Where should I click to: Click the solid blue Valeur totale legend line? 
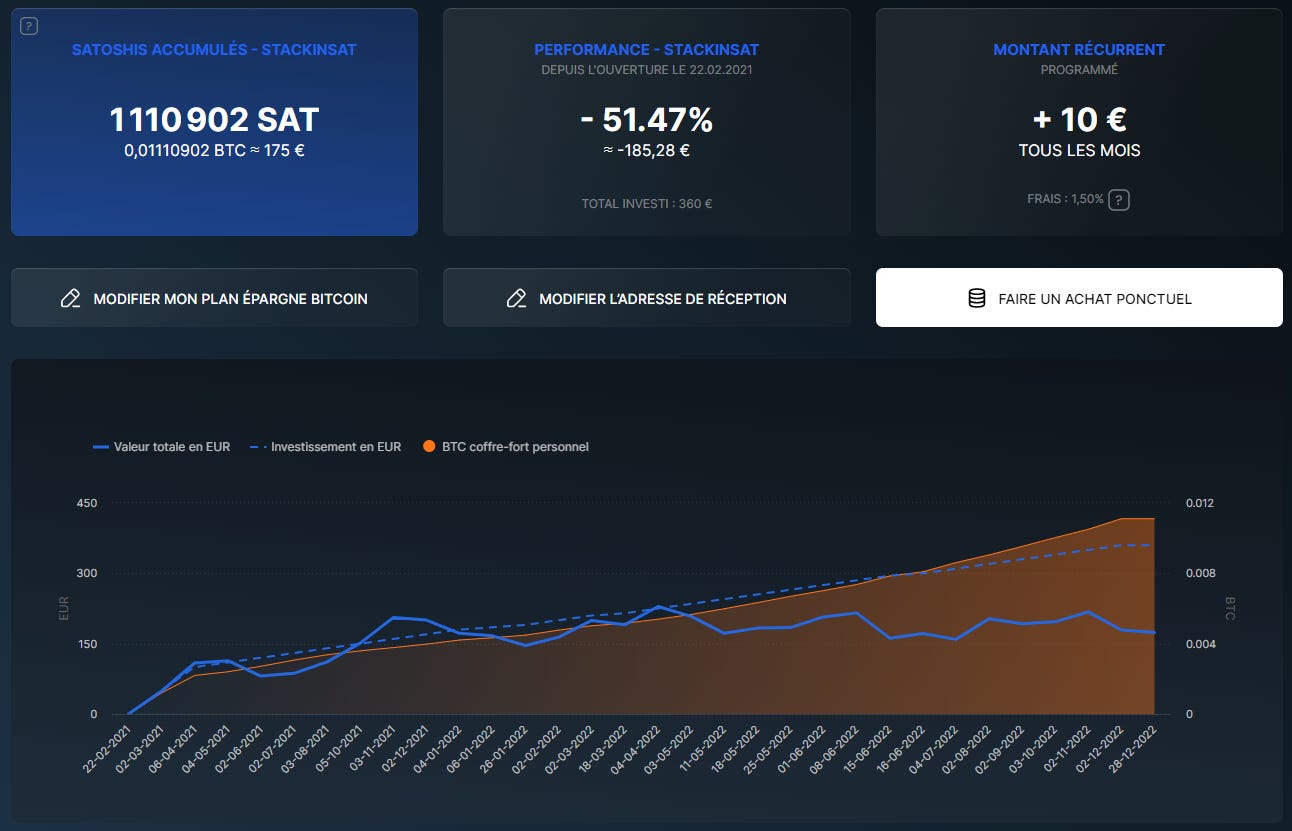click(100, 447)
